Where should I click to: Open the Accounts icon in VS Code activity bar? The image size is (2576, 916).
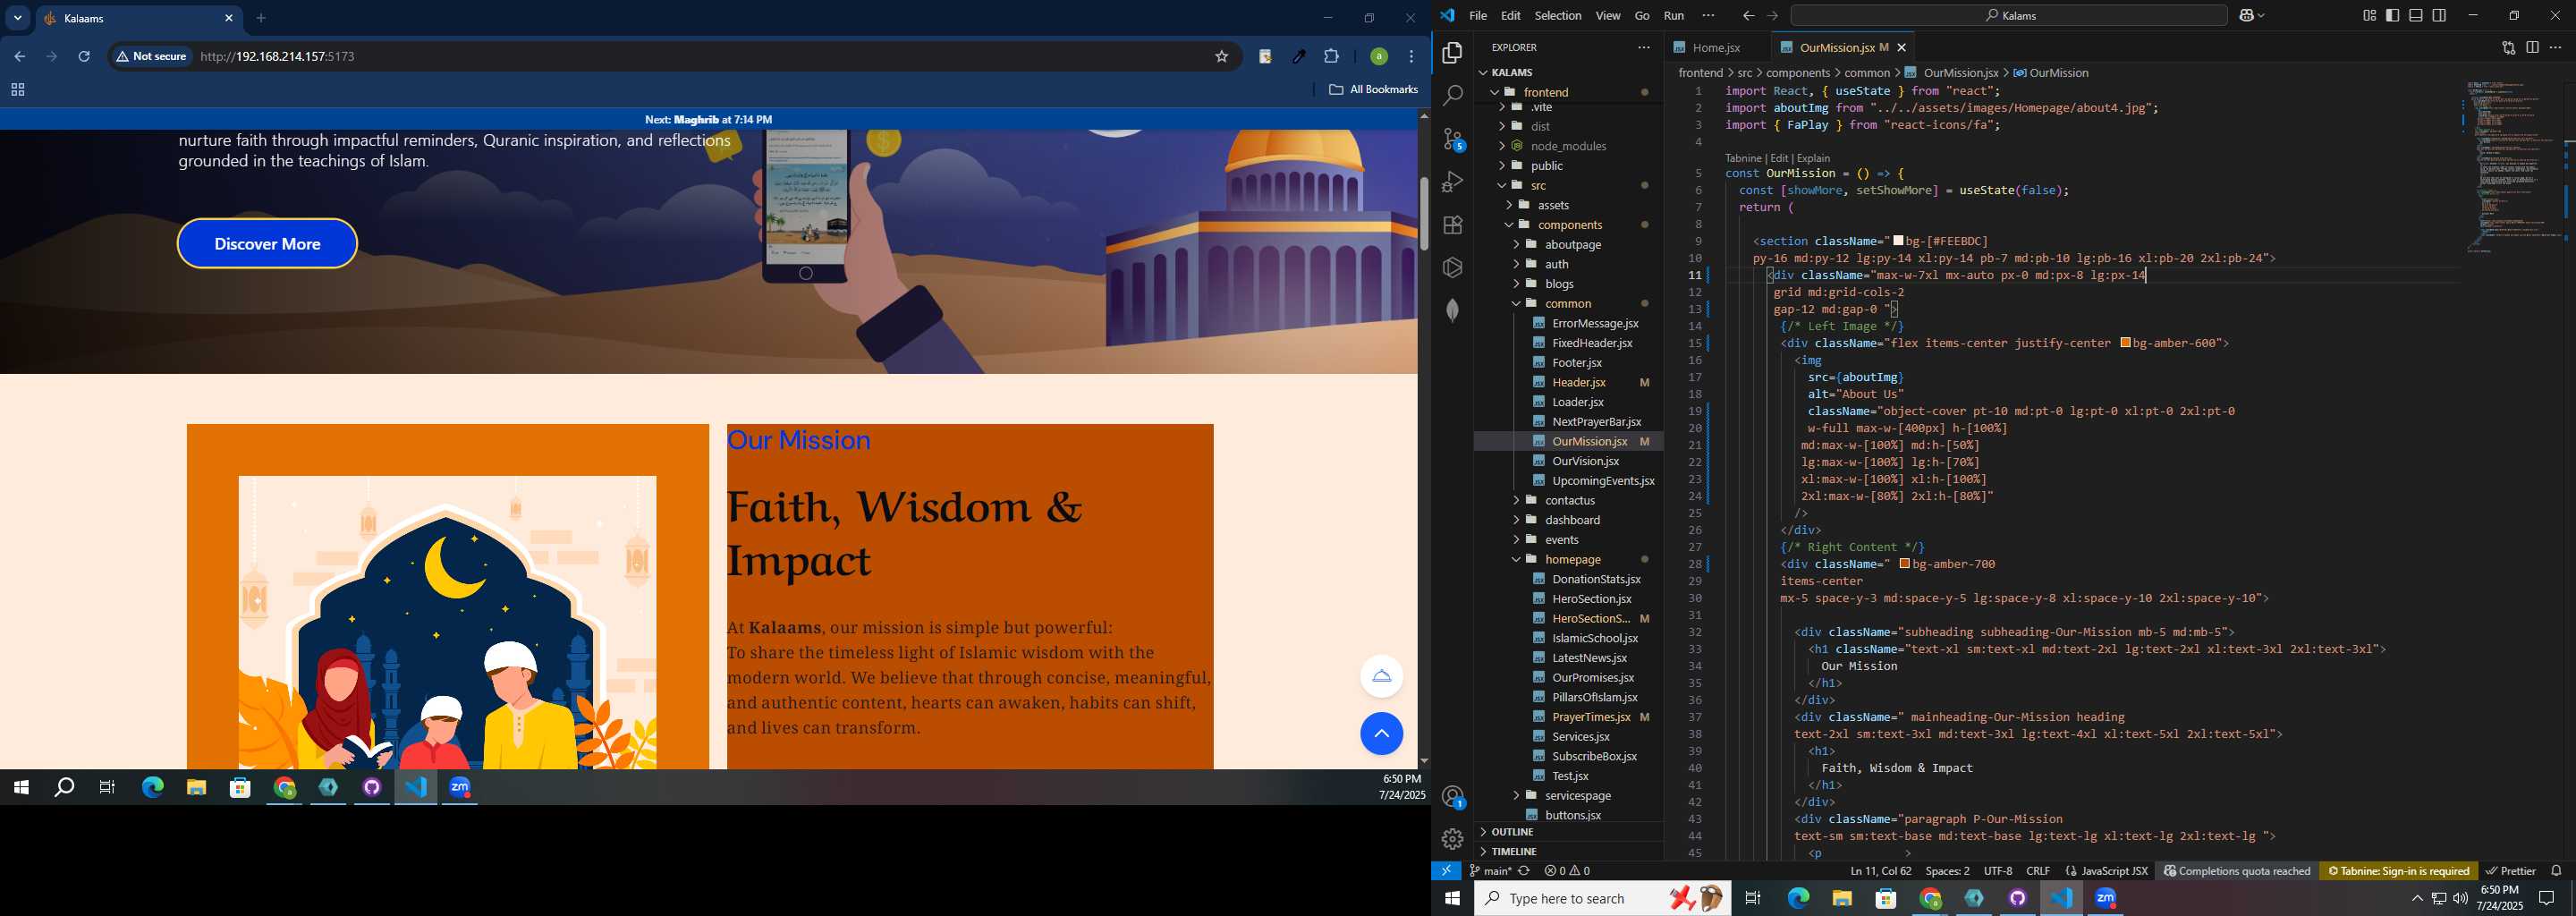[x=1453, y=797]
